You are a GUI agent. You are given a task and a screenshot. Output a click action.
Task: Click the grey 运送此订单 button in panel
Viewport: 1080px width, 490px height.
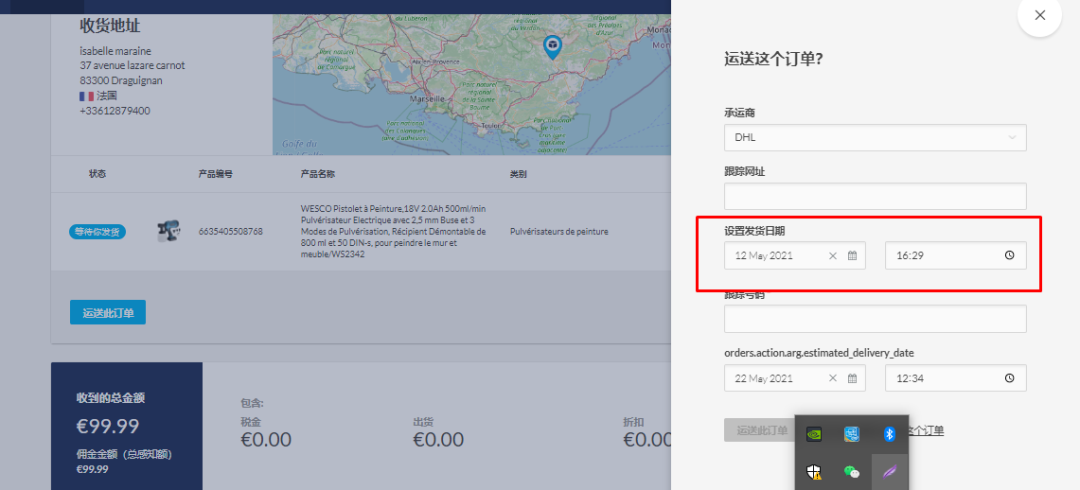pos(759,430)
